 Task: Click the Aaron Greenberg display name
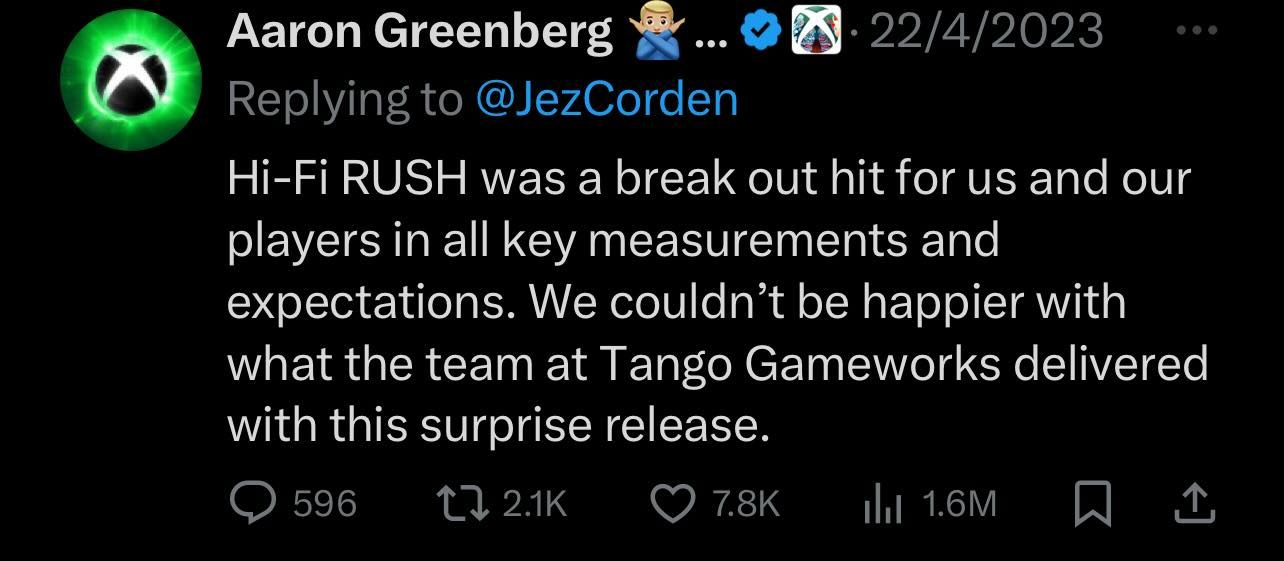[x=420, y=33]
